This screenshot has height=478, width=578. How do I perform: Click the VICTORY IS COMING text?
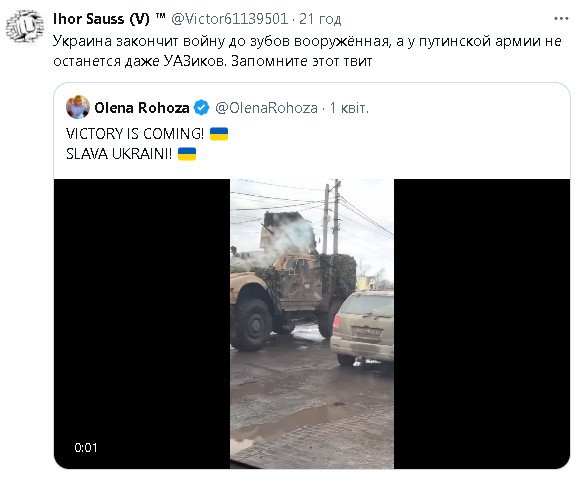(135, 134)
